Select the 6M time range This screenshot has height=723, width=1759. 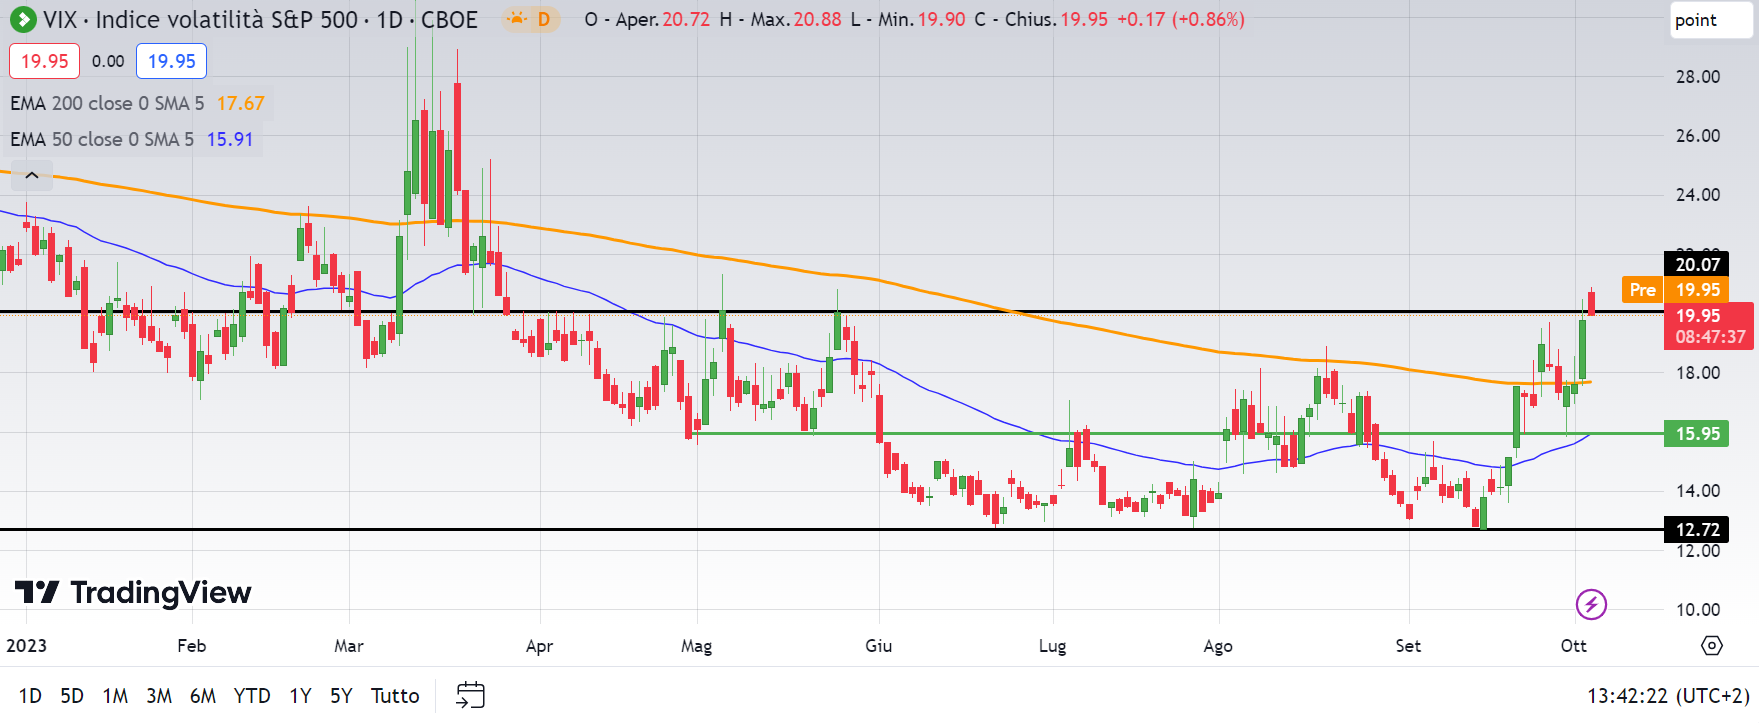203,696
